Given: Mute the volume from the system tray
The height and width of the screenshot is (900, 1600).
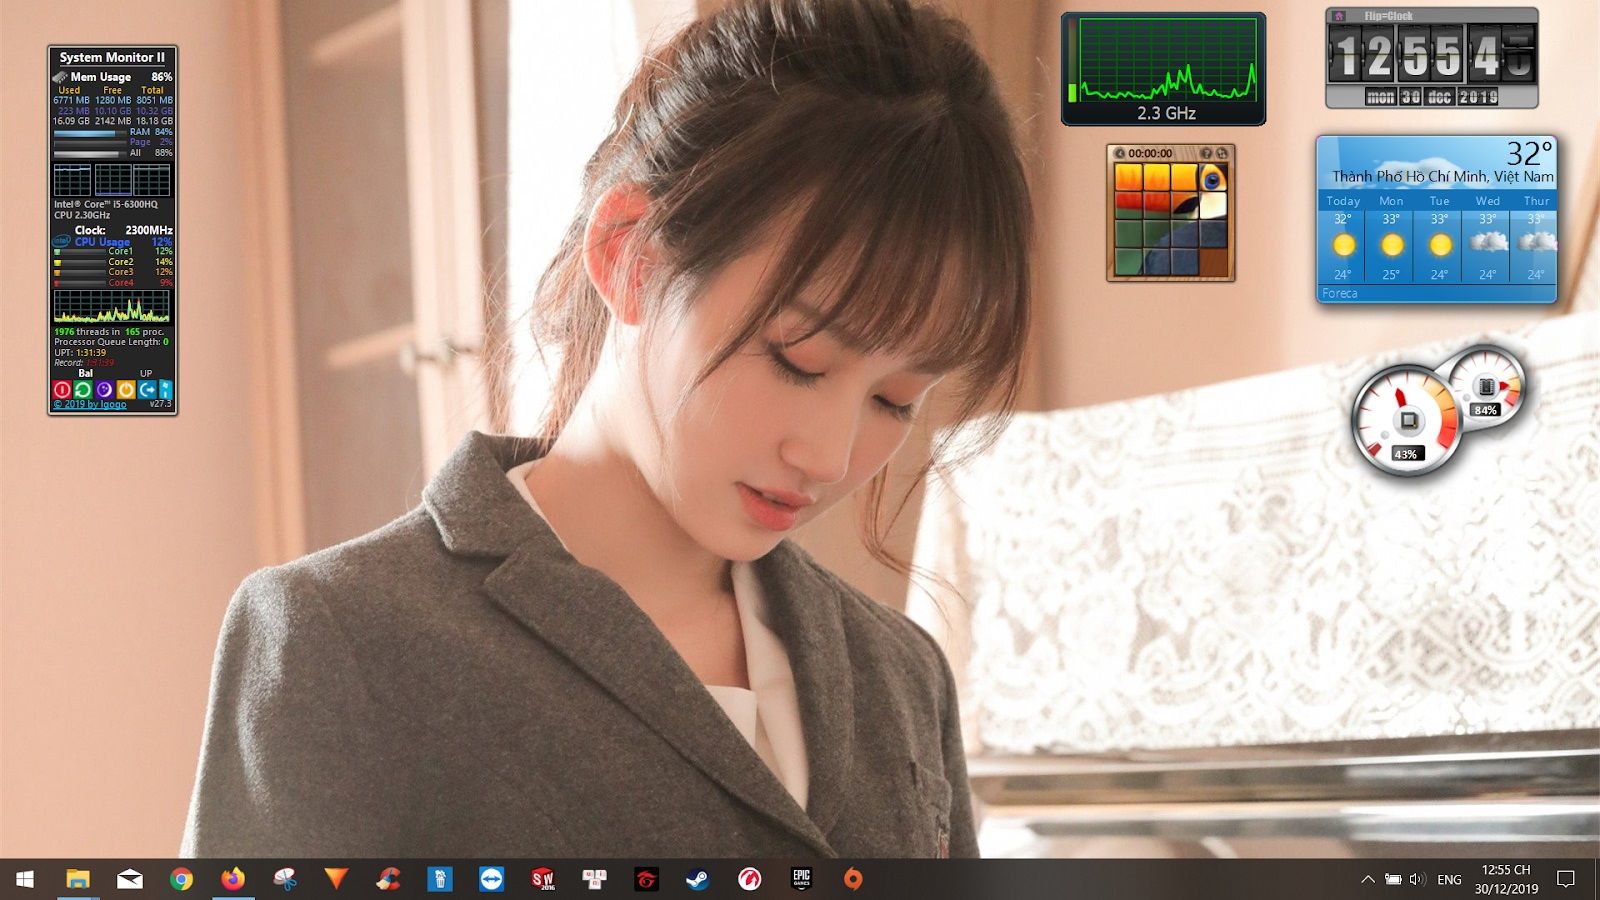Looking at the screenshot, I should point(1416,880).
